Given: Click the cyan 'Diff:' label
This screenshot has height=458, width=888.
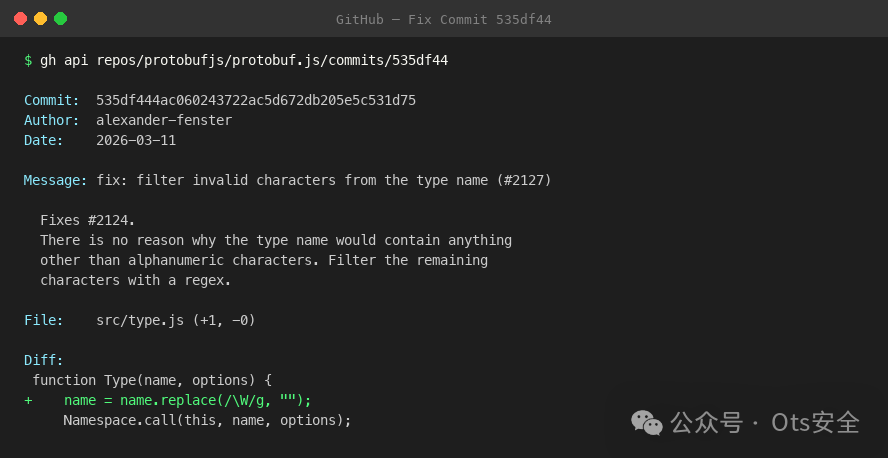Looking at the screenshot, I should point(44,360).
